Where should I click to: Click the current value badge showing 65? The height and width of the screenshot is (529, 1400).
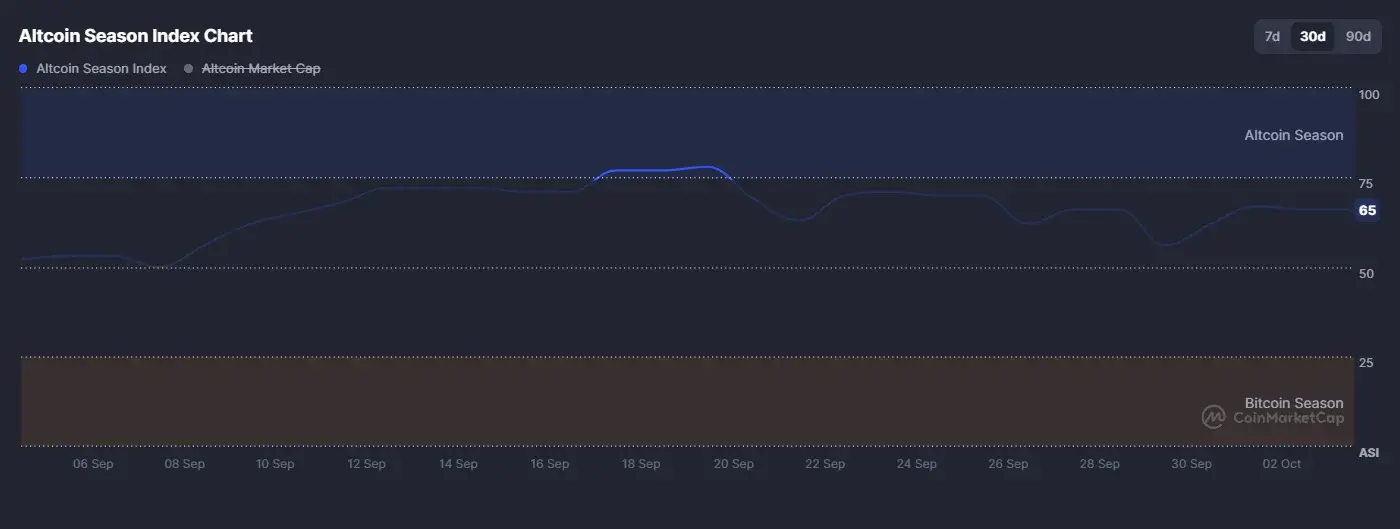click(1367, 210)
